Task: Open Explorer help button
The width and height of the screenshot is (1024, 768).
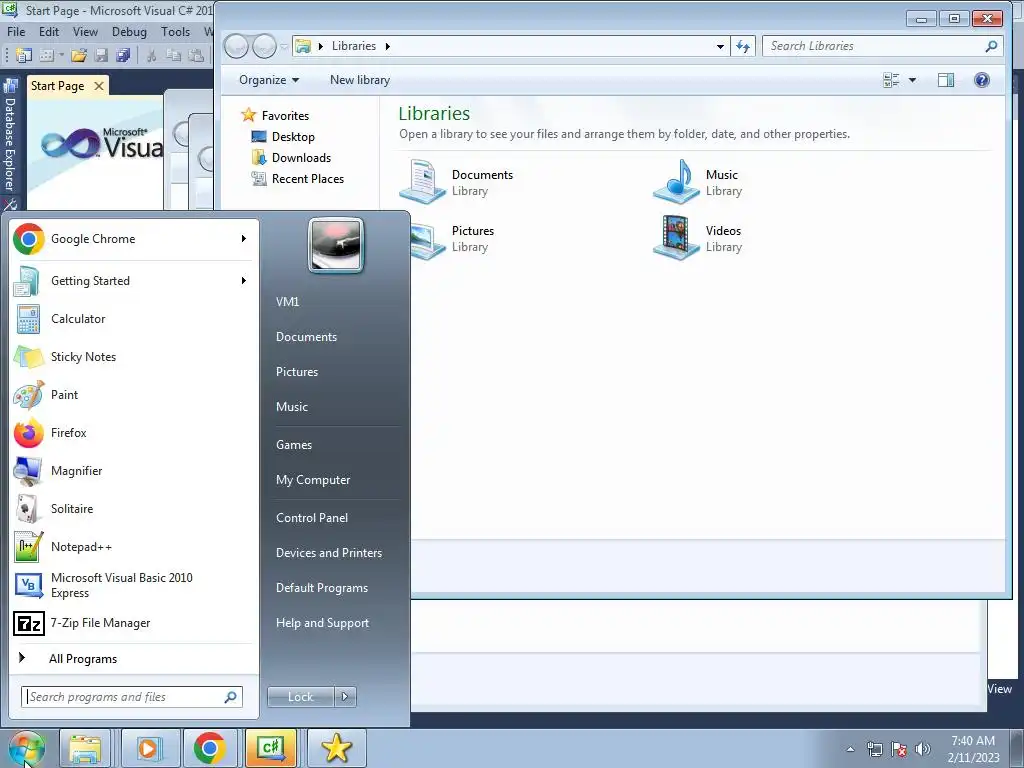Action: tap(982, 80)
